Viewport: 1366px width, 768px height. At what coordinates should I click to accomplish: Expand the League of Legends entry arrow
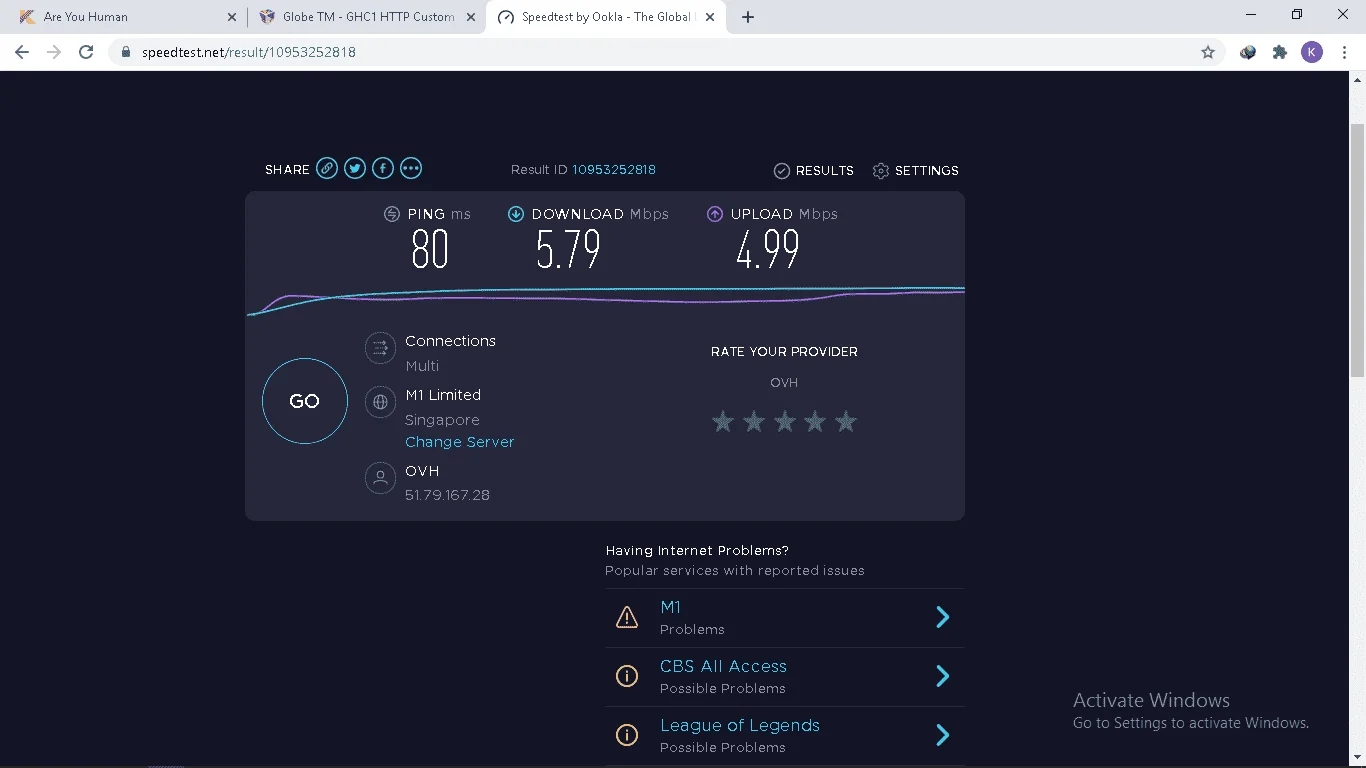tap(942, 735)
